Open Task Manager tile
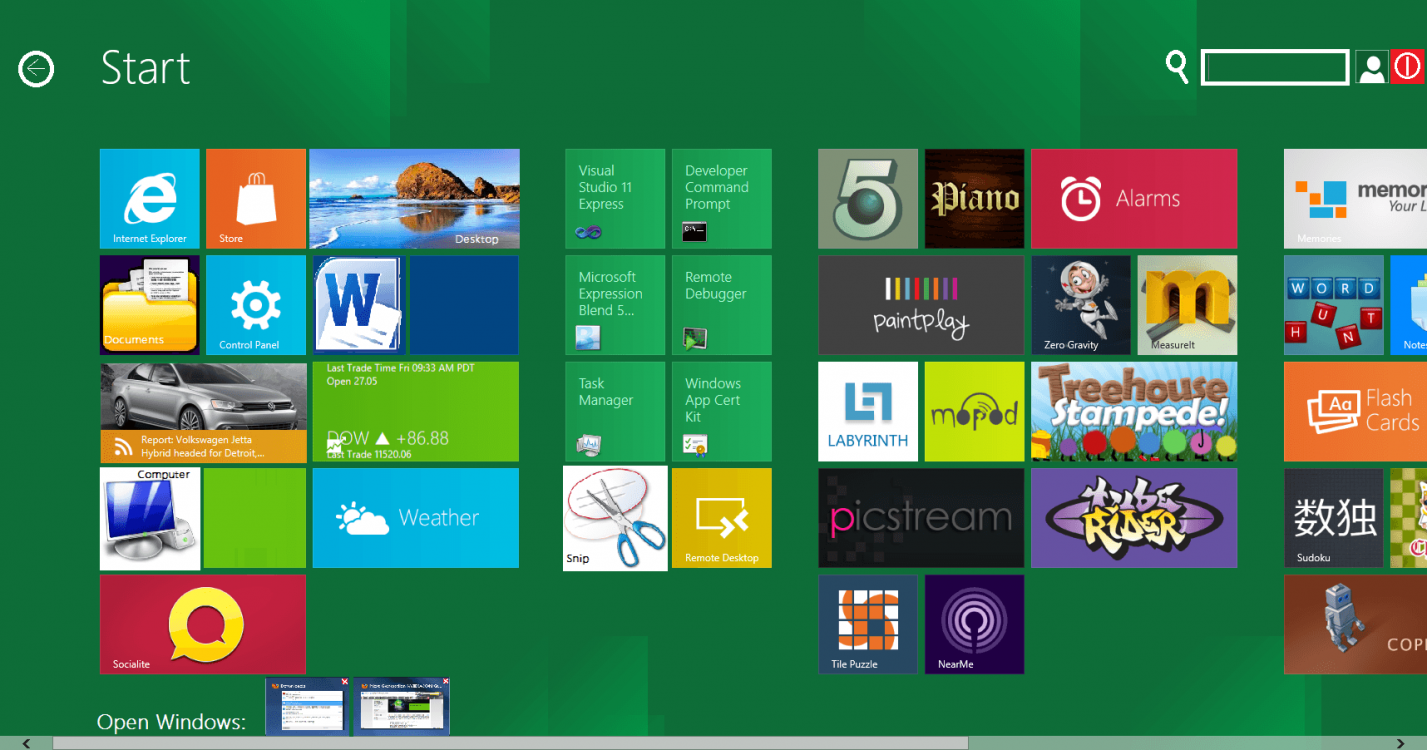 coord(615,412)
